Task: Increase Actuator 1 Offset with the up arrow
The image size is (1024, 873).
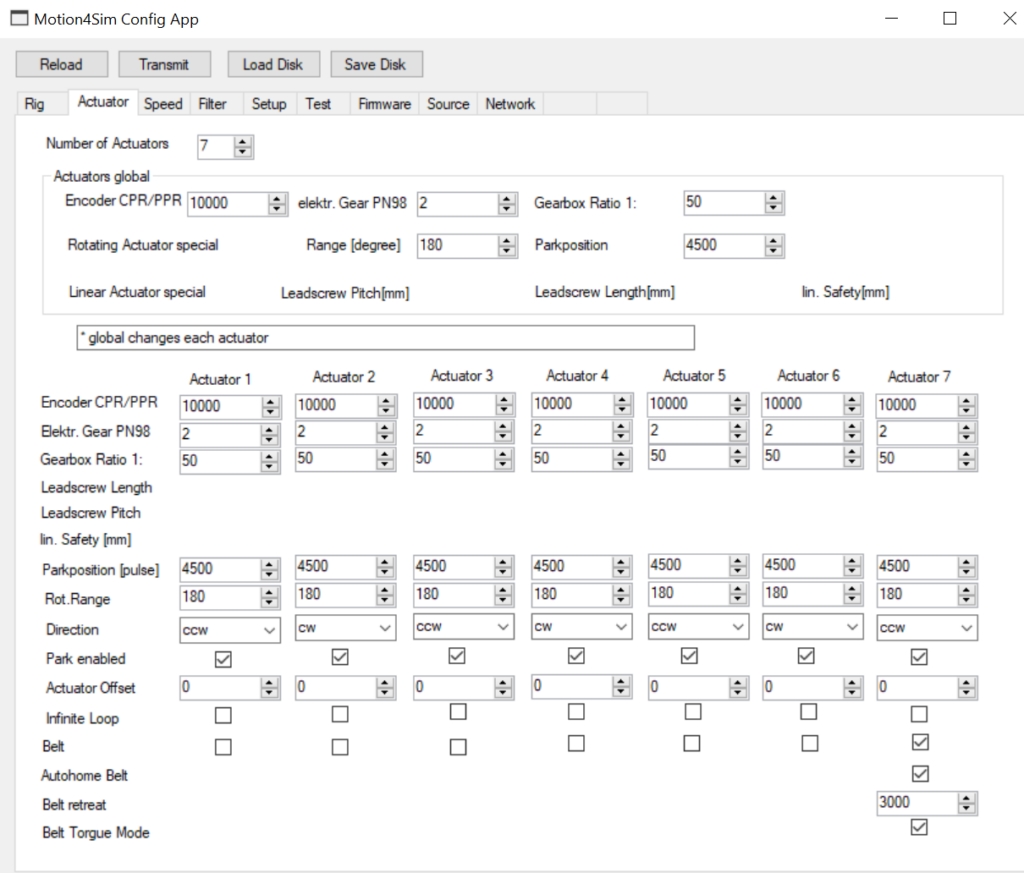Action: click(x=269, y=683)
